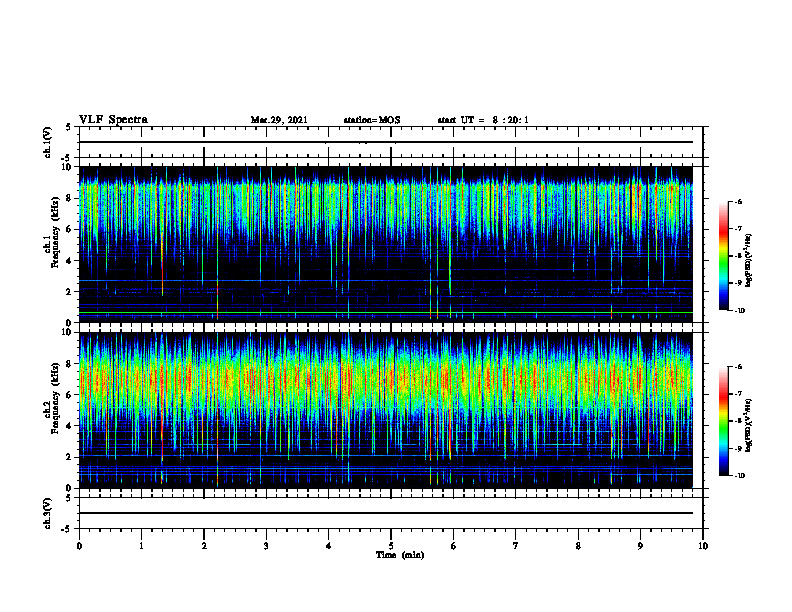The image size is (792, 612).
Task: Click the "VLF Spectra" plot title
Action: coord(113,120)
